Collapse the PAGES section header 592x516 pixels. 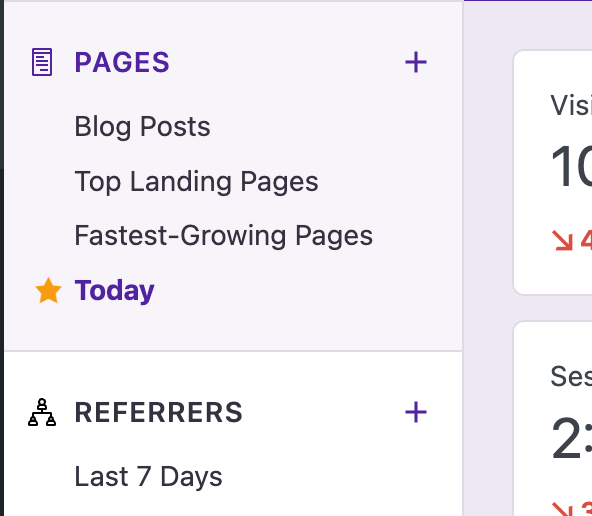pos(122,62)
